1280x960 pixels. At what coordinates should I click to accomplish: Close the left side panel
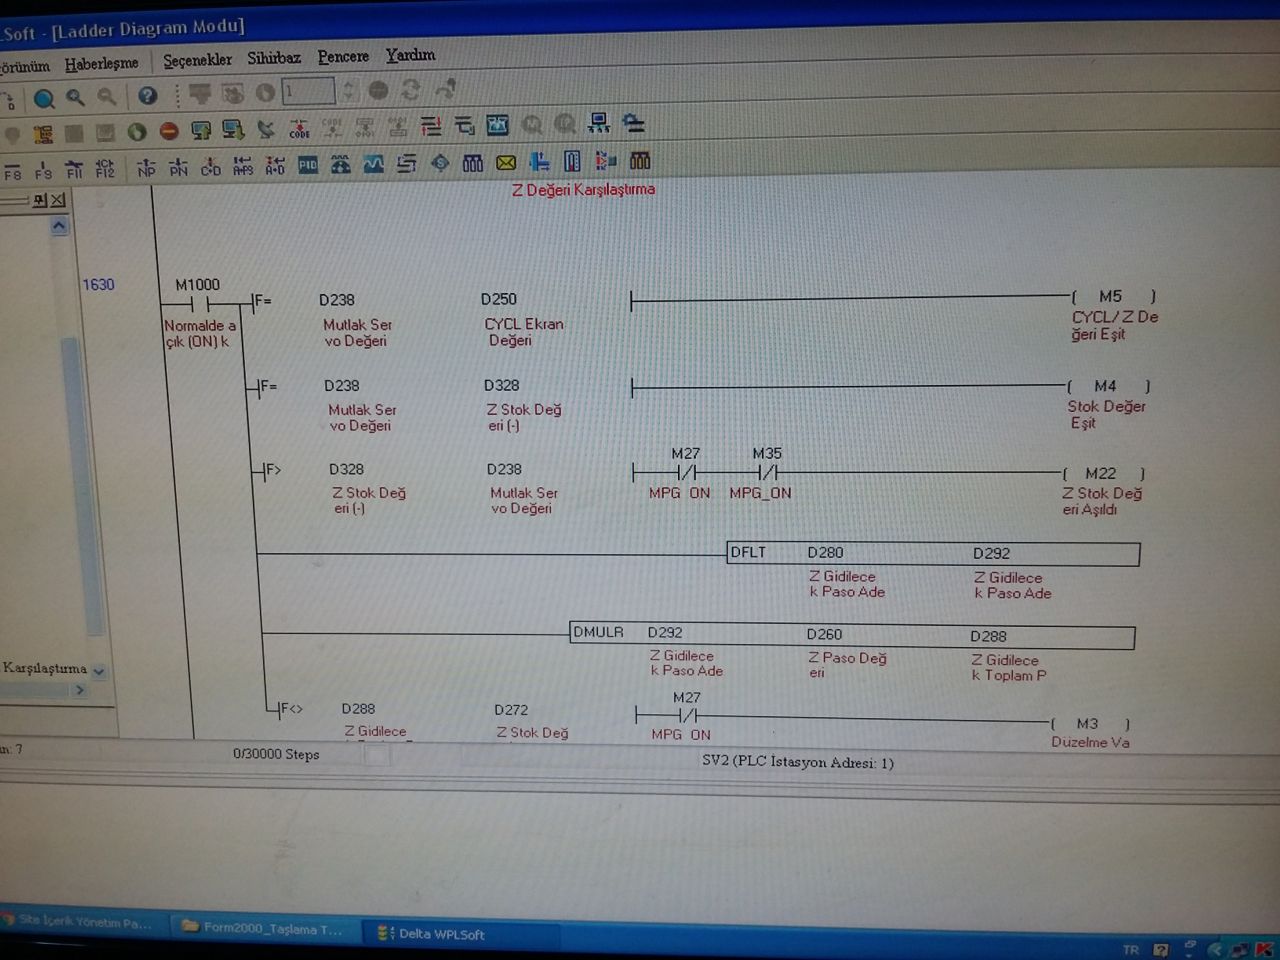pyautogui.click(x=58, y=200)
